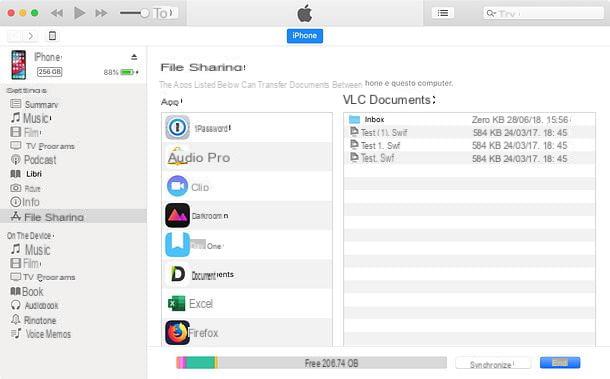Image resolution: width=610 pixels, height=379 pixels.
Task: Select the iPhone tab button
Action: tap(305, 36)
